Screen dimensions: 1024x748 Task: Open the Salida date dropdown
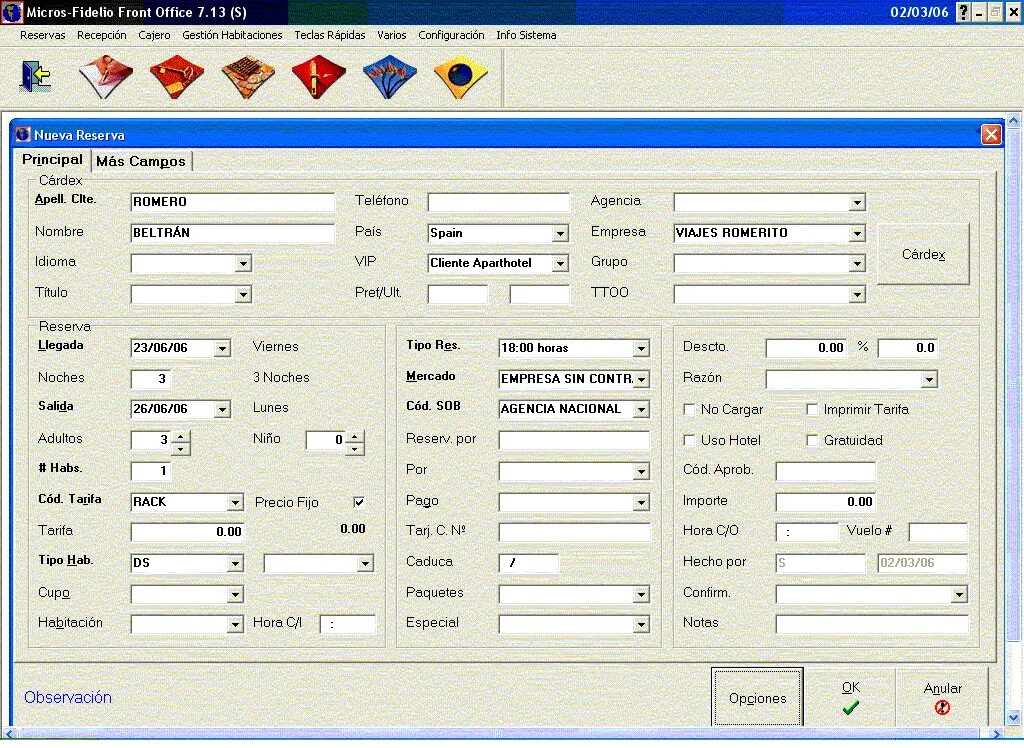click(222, 409)
